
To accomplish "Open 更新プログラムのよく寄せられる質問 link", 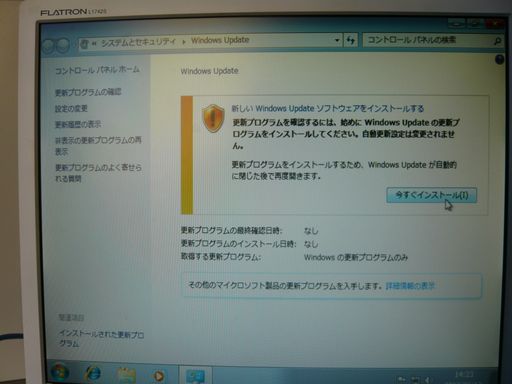I will point(98,173).
